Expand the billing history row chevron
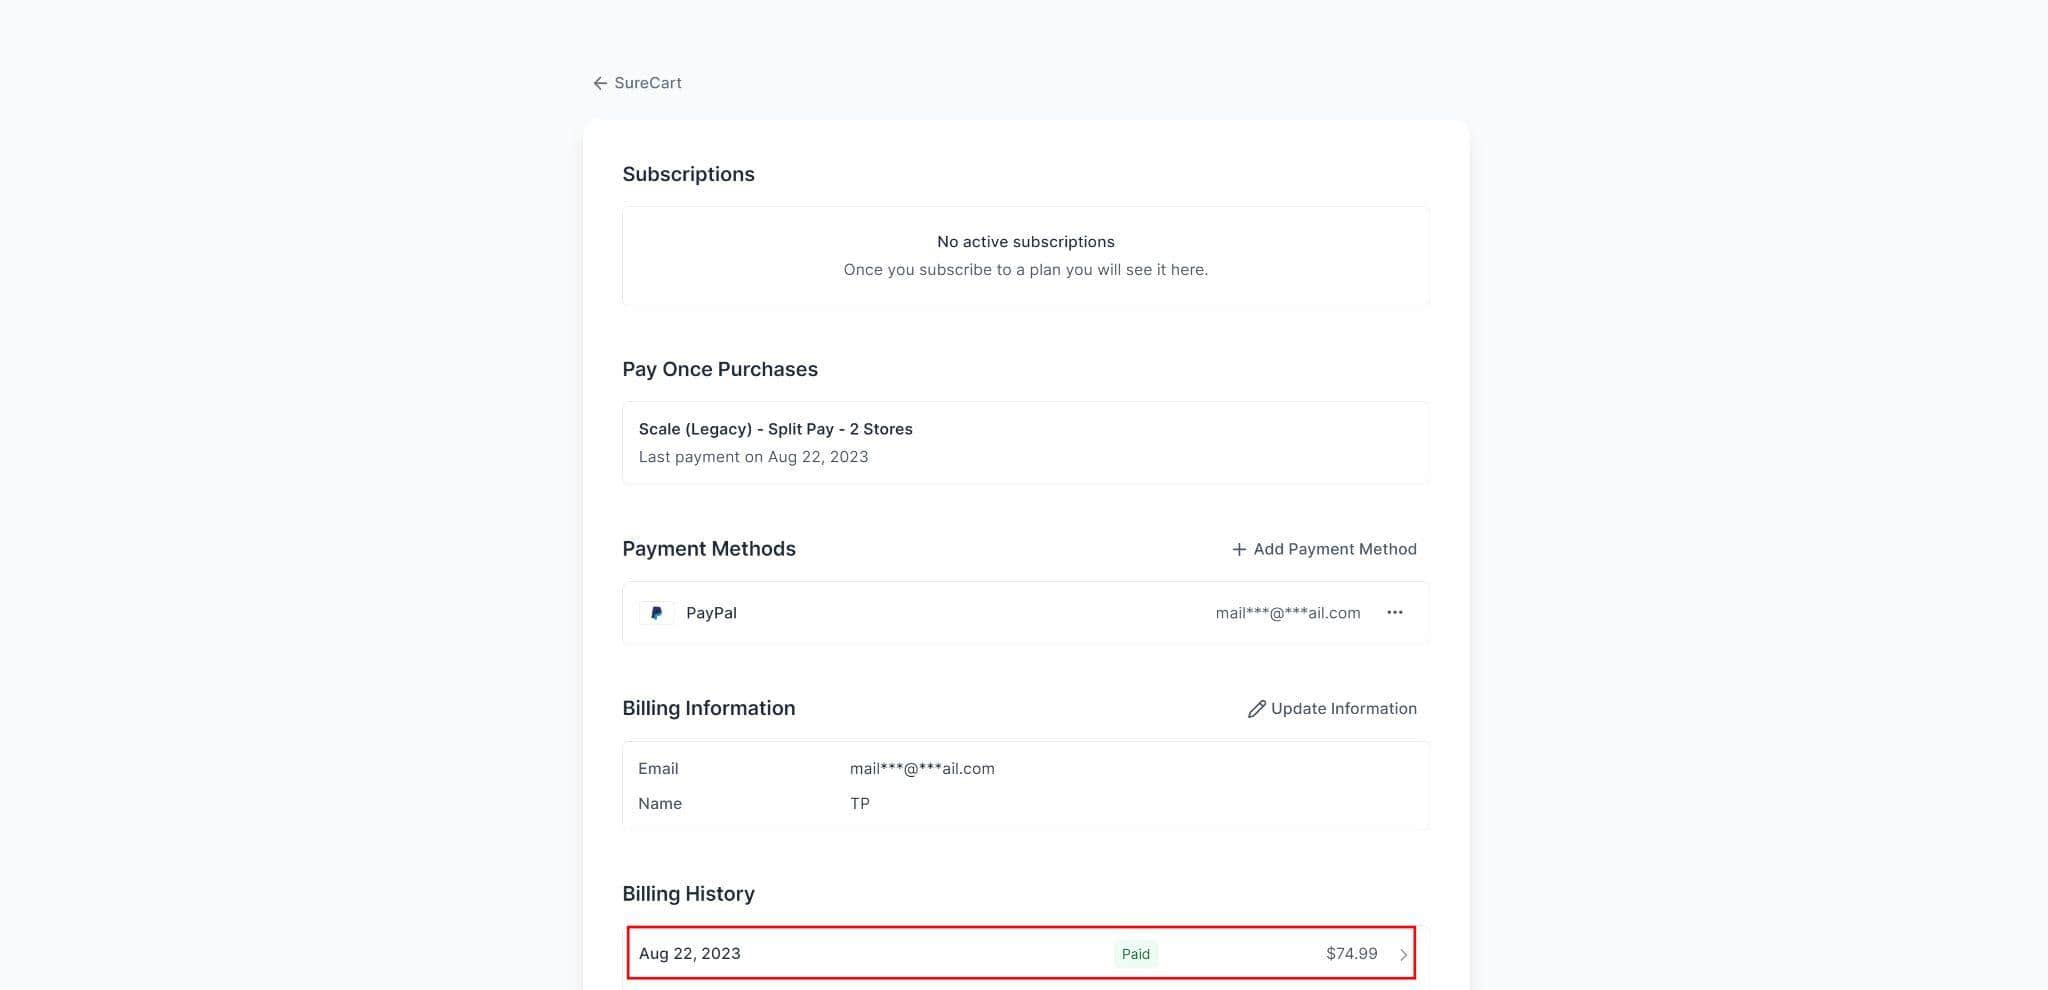The width and height of the screenshot is (2048, 990). point(1403,955)
